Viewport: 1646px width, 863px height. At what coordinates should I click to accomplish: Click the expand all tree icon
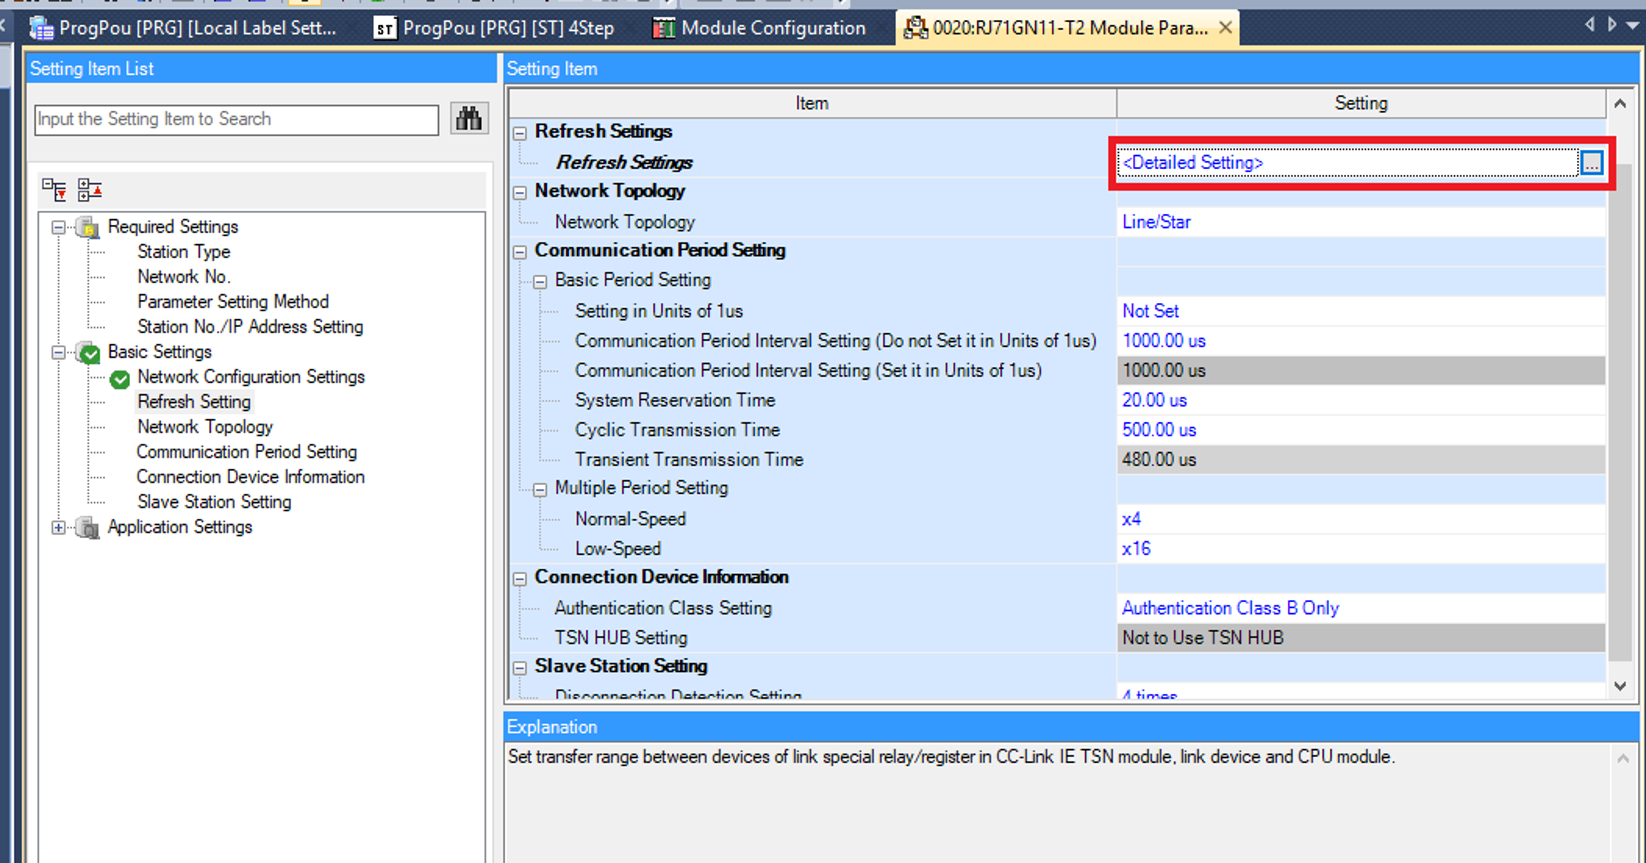click(x=54, y=189)
